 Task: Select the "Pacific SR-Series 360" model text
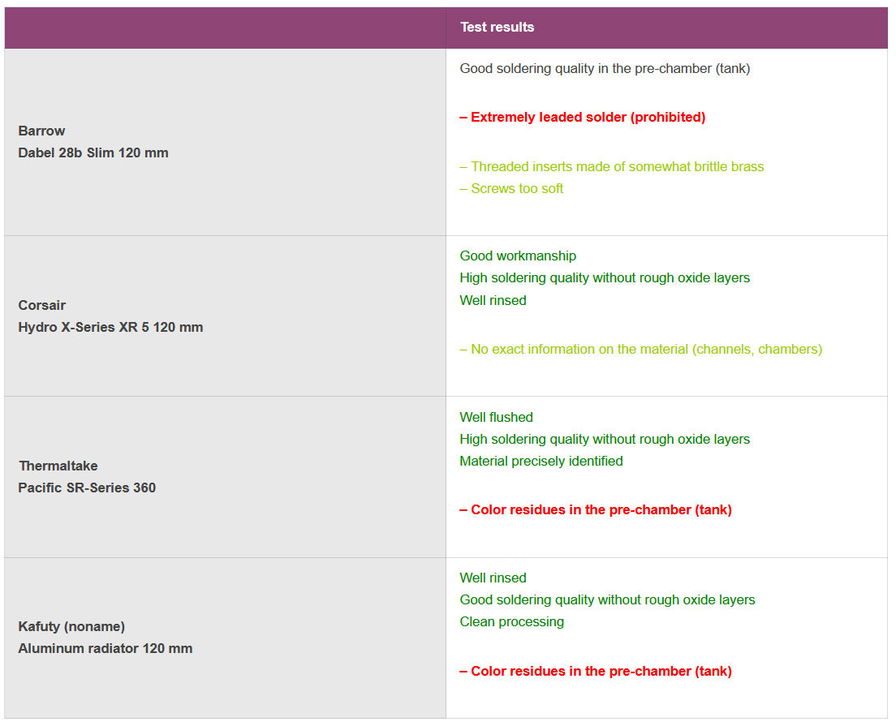(x=87, y=488)
